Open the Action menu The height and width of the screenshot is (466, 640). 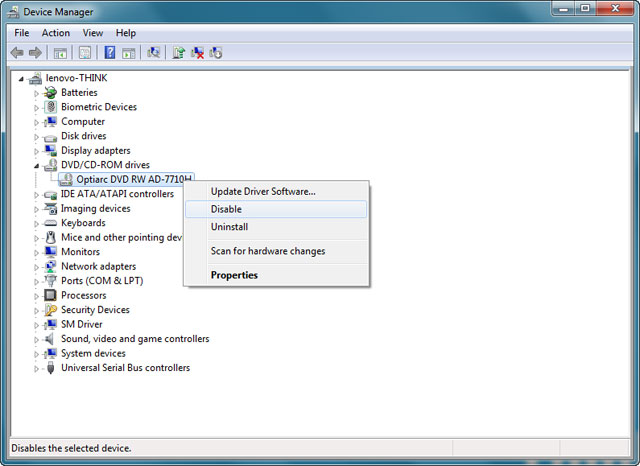[x=56, y=33]
